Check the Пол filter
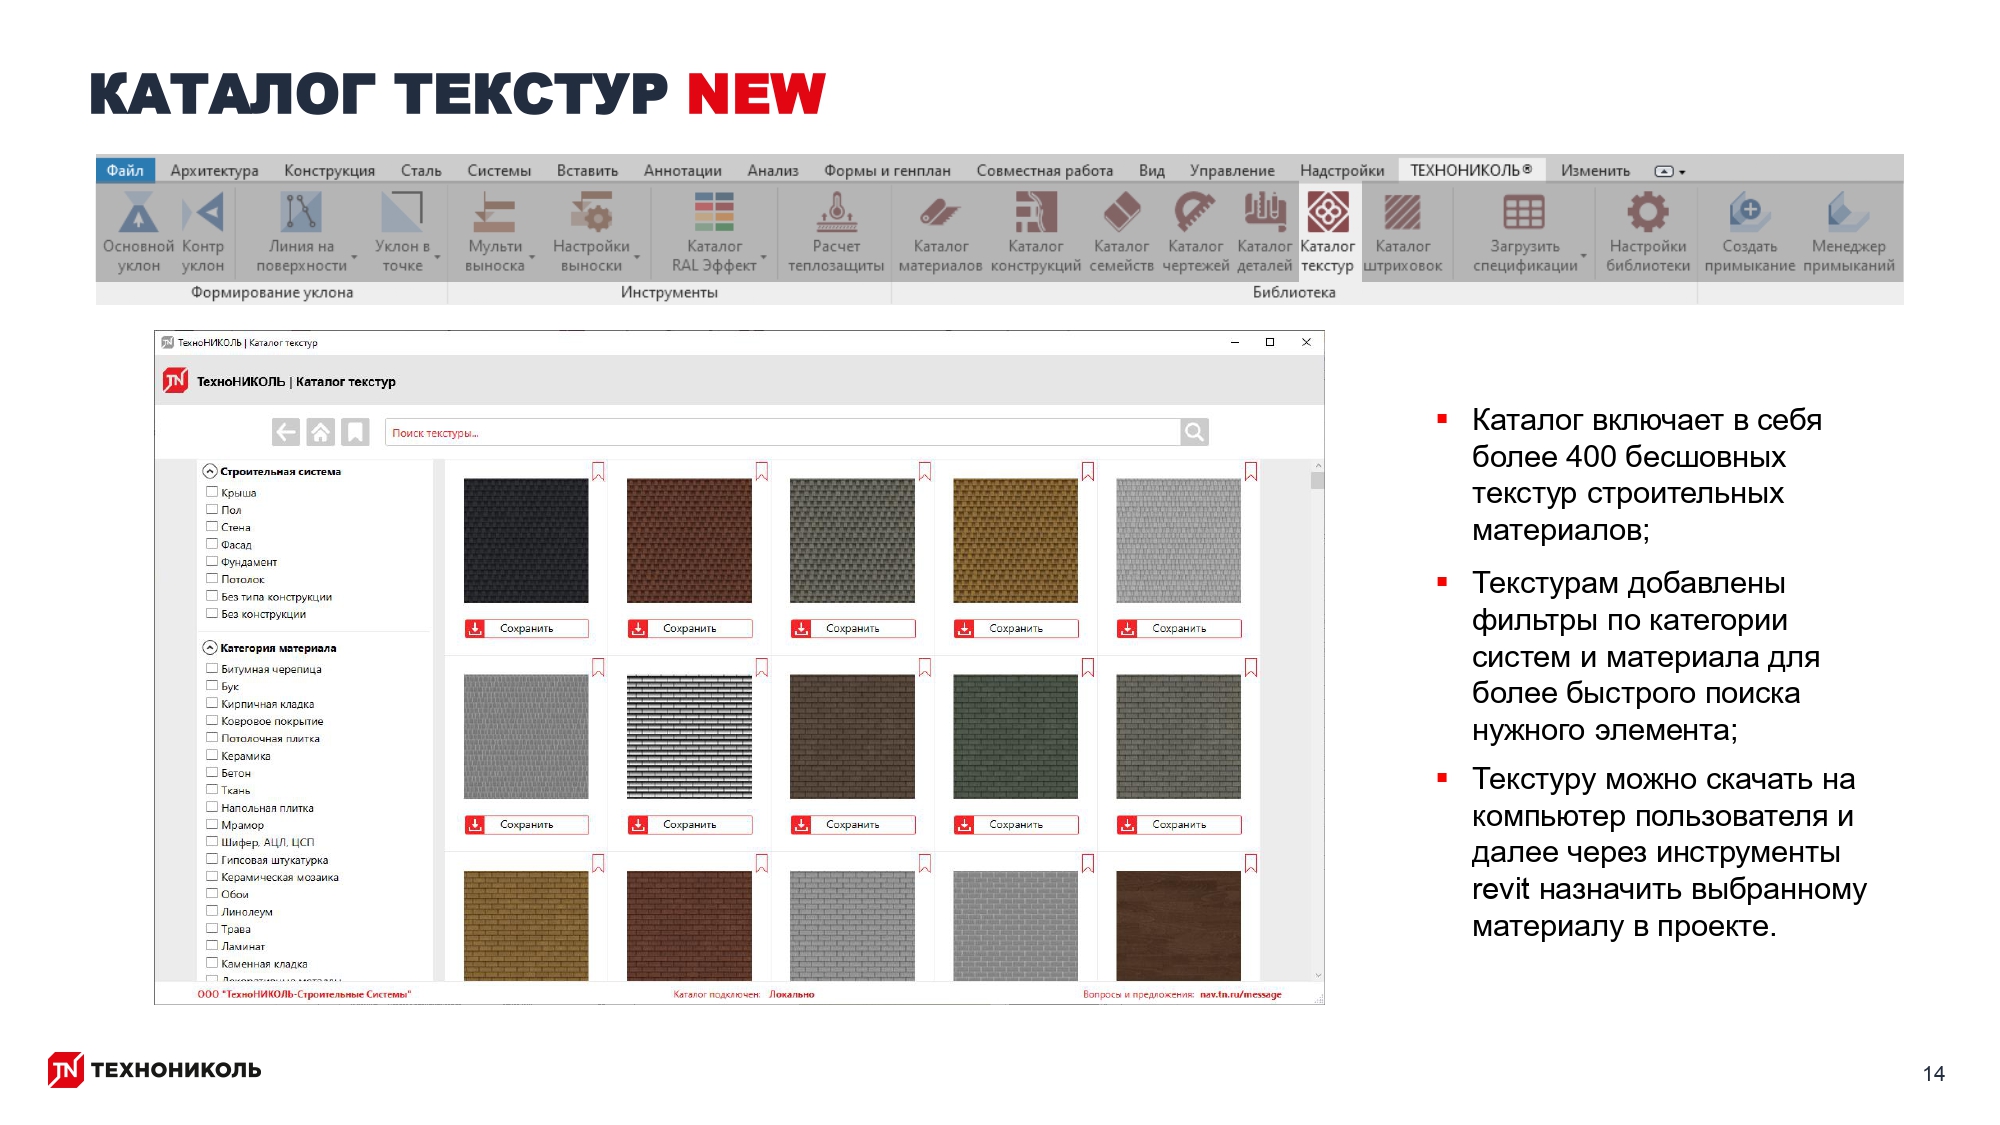 [x=211, y=509]
